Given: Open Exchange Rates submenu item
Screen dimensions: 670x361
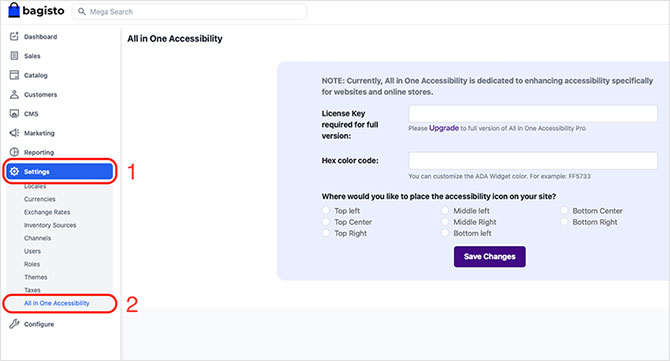Looking at the screenshot, I should [47, 212].
